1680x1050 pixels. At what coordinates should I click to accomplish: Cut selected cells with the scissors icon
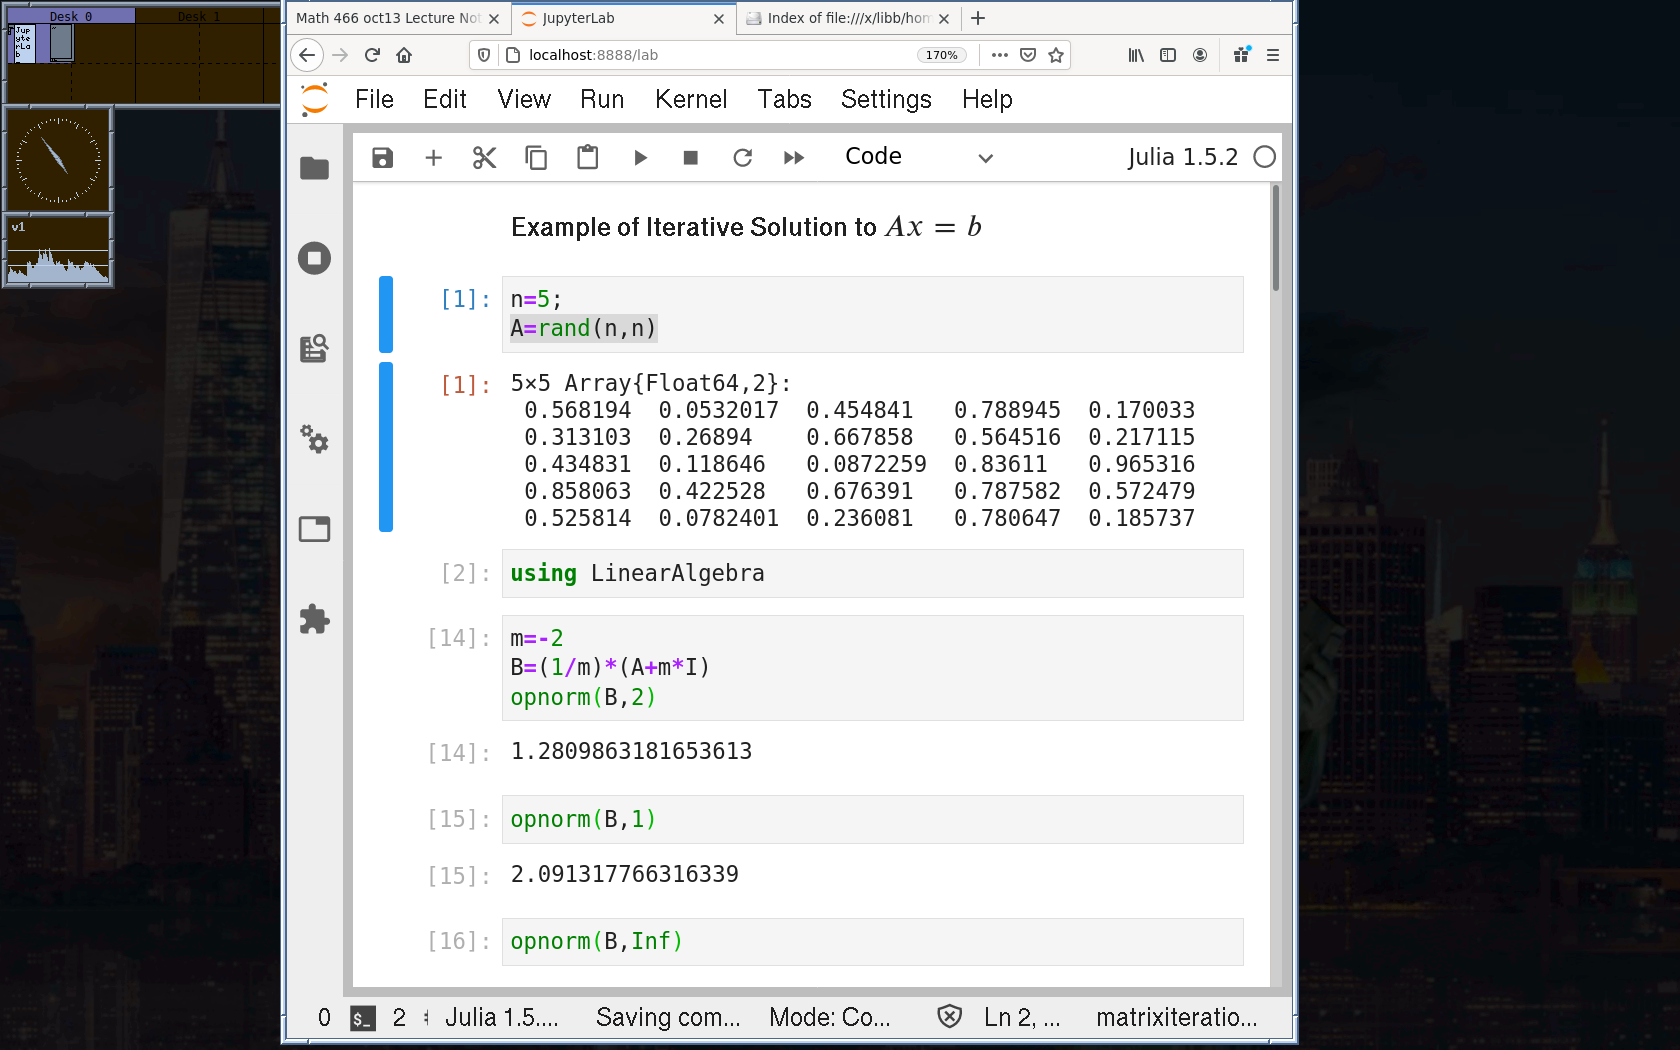coord(484,158)
